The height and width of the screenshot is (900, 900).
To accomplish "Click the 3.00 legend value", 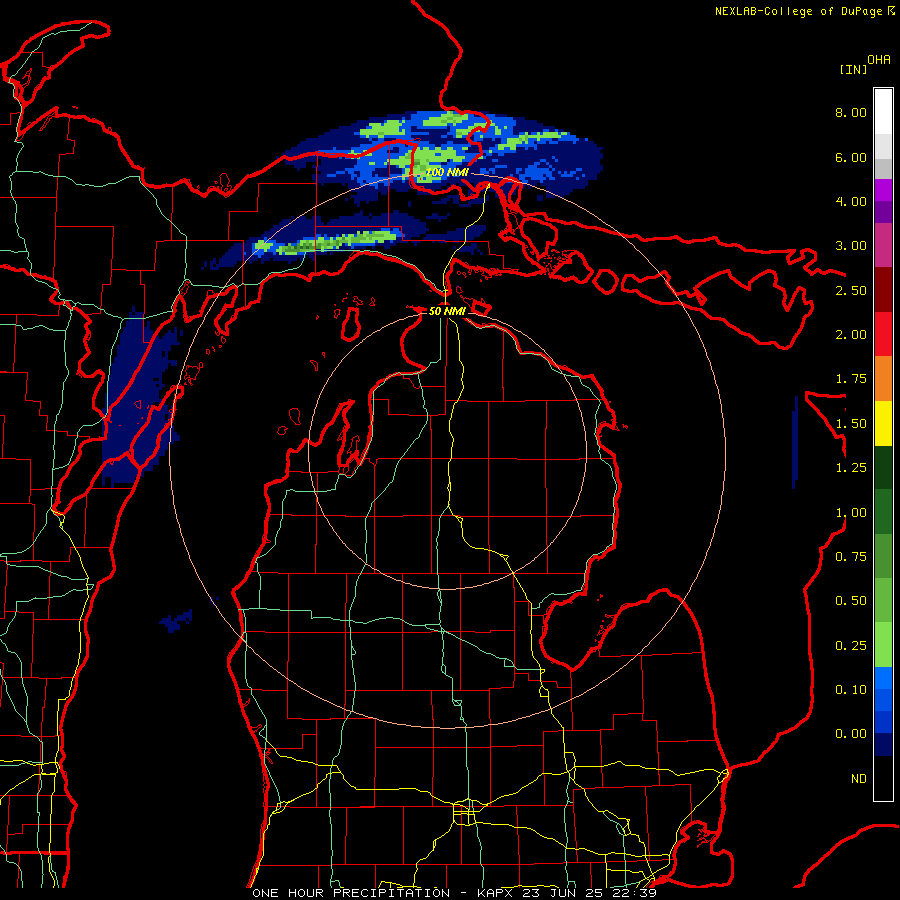I will [x=851, y=246].
